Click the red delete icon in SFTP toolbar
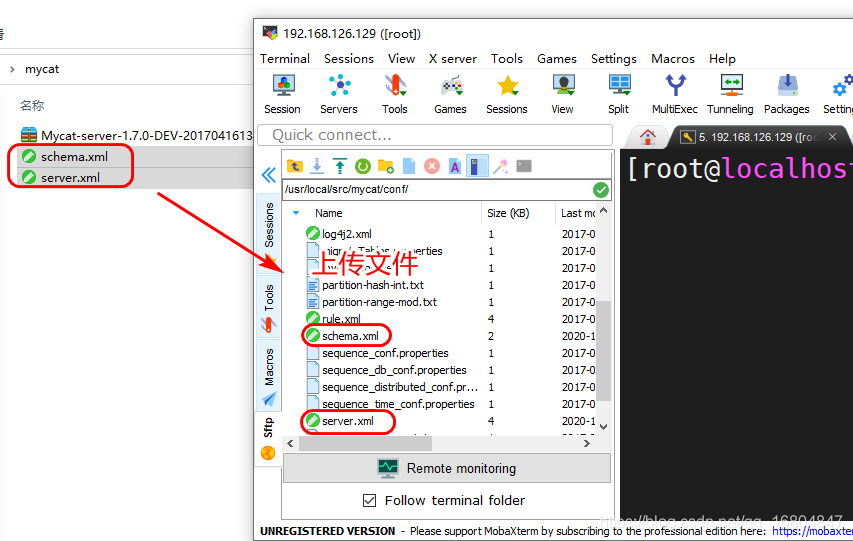 click(432, 166)
